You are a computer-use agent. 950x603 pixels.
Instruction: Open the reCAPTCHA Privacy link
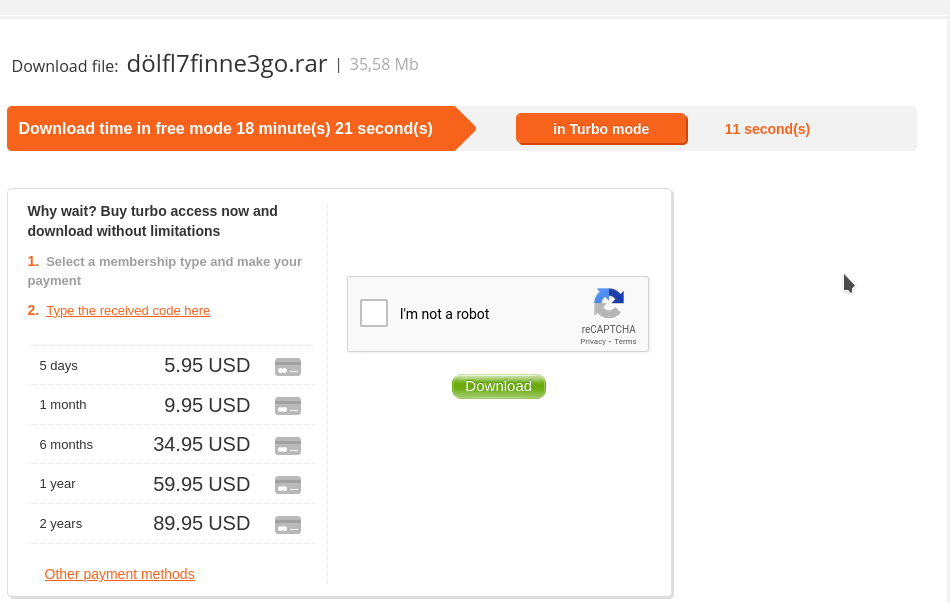589,341
